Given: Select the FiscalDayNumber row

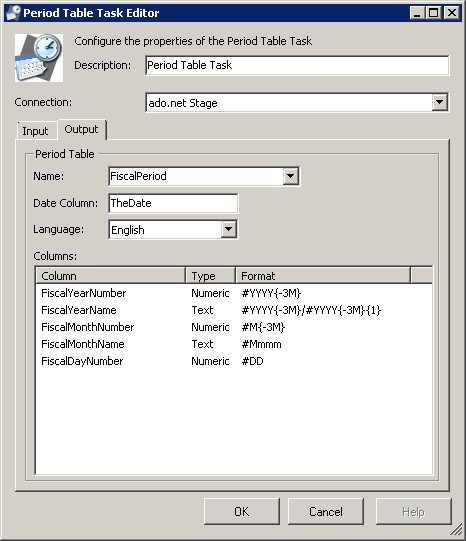Looking at the screenshot, I should [234, 361].
